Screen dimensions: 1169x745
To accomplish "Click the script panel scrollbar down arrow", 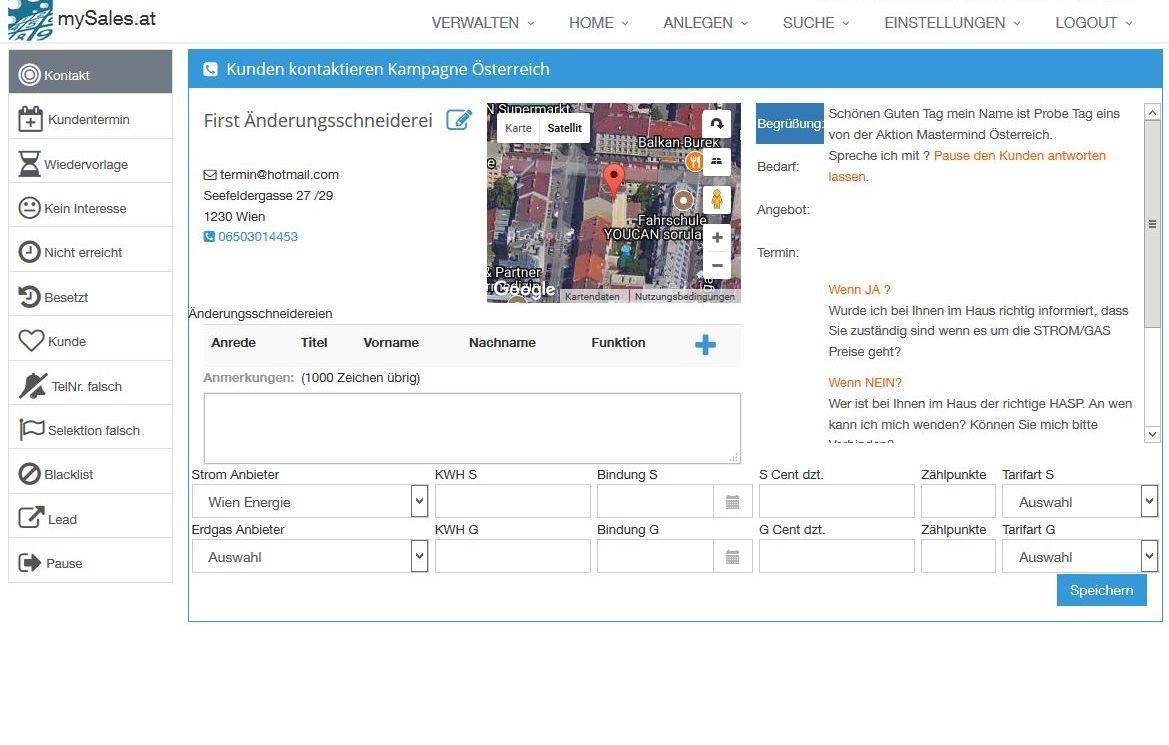I will pyautogui.click(x=1152, y=434).
